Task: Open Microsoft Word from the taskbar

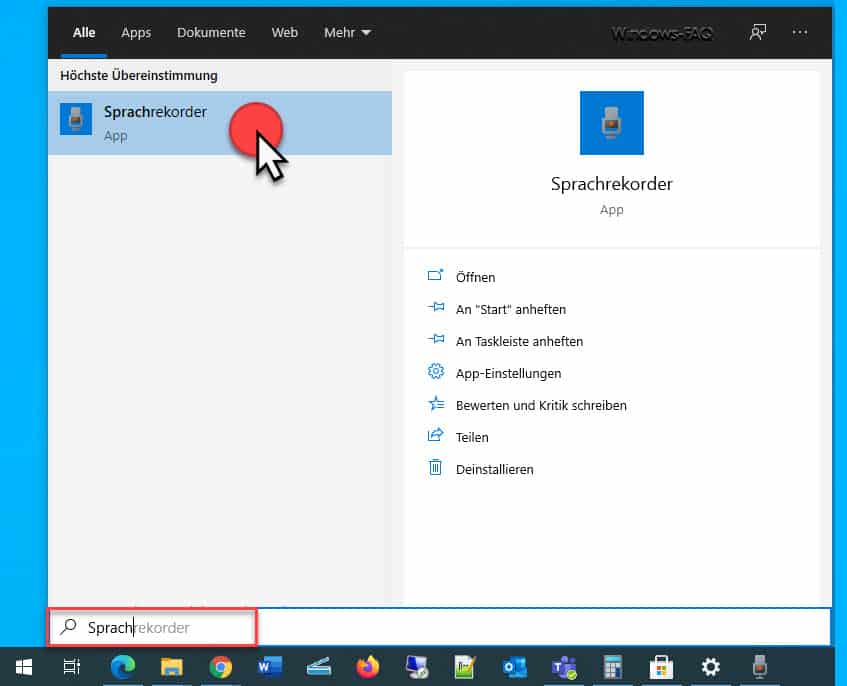Action: pos(270,667)
